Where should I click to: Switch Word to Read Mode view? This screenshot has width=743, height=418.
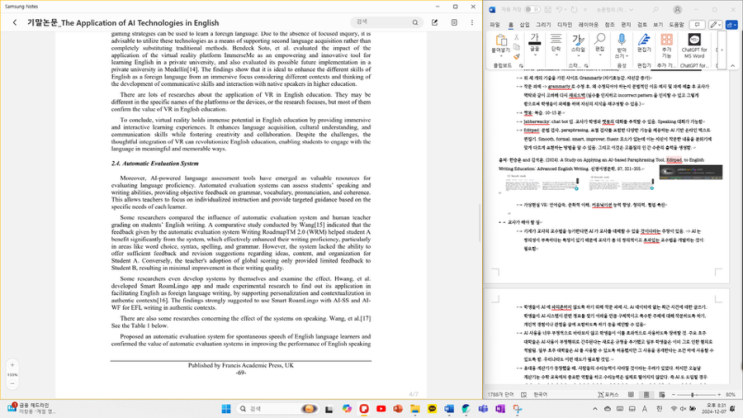pos(631,394)
